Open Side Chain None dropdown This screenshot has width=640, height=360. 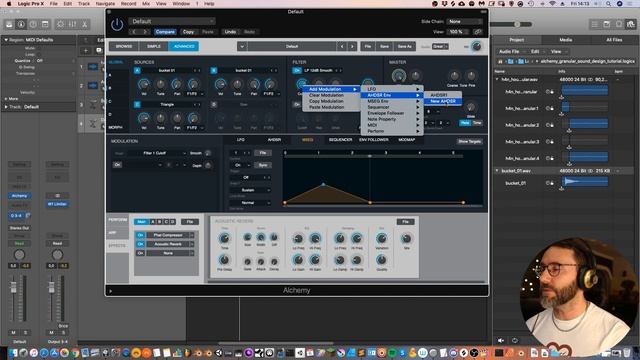pyautogui.click(x=464, y=21)
